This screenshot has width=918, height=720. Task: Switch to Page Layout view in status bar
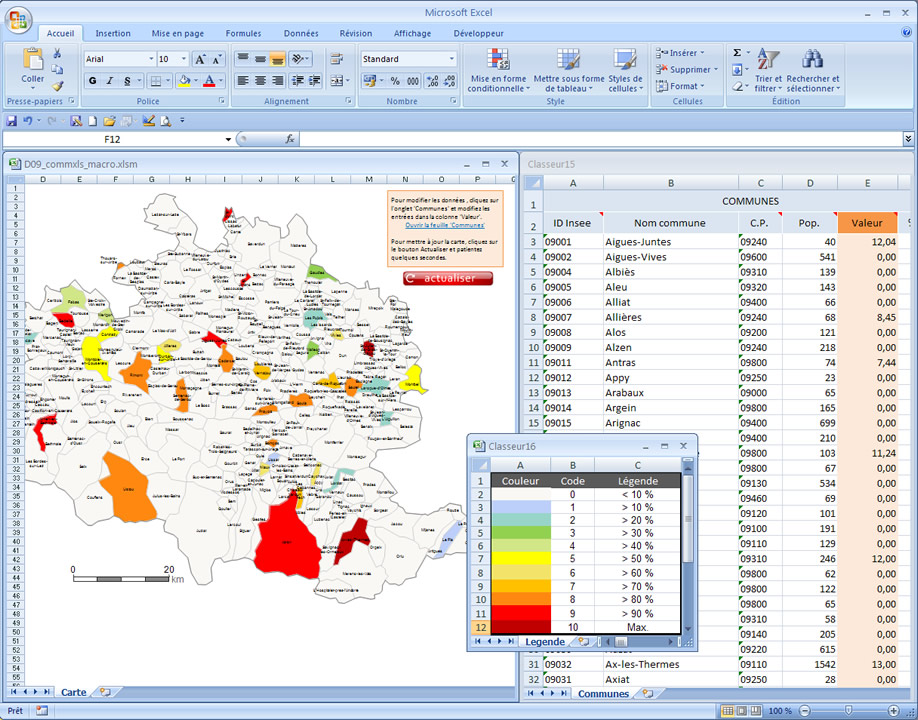tap(742, 711)
